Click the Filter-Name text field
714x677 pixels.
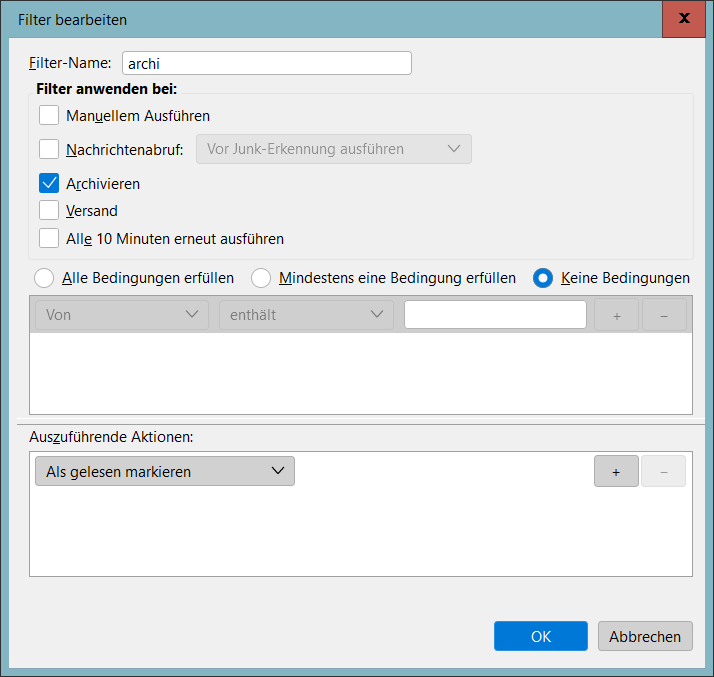266,63
